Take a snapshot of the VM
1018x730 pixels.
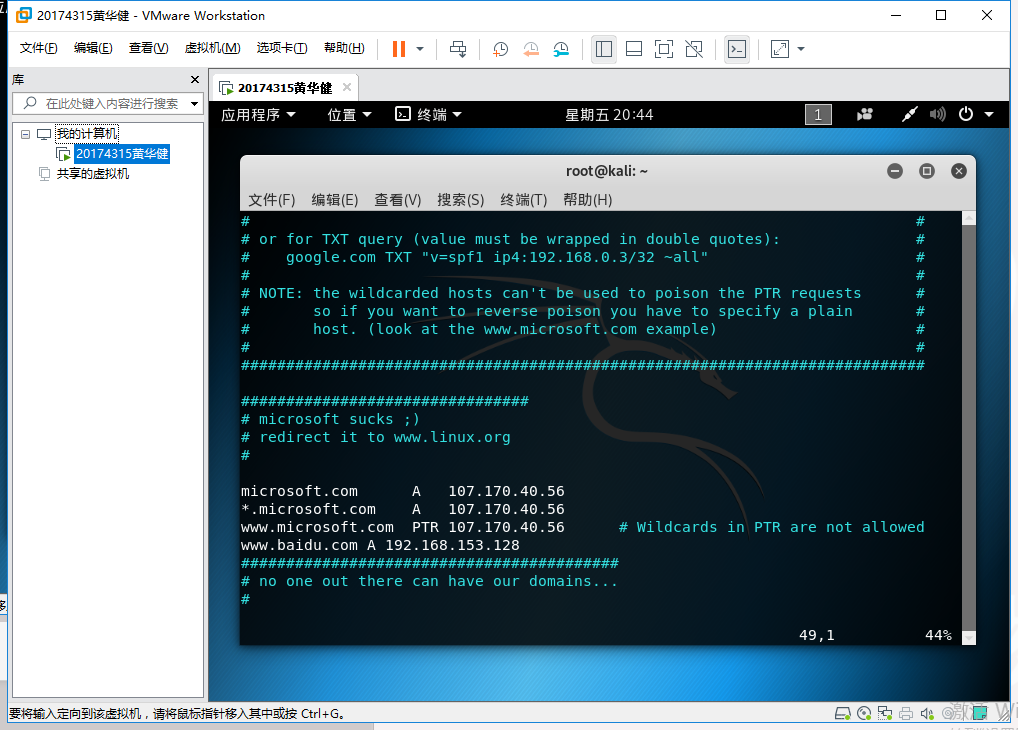pos(501,49)
